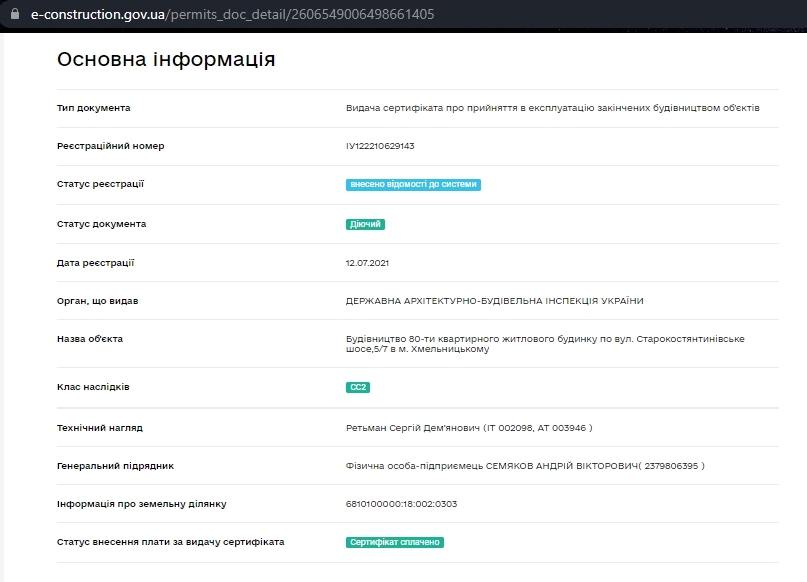
Task: Click the green 'СС2' class badge
Action: [x=358, y=387]
